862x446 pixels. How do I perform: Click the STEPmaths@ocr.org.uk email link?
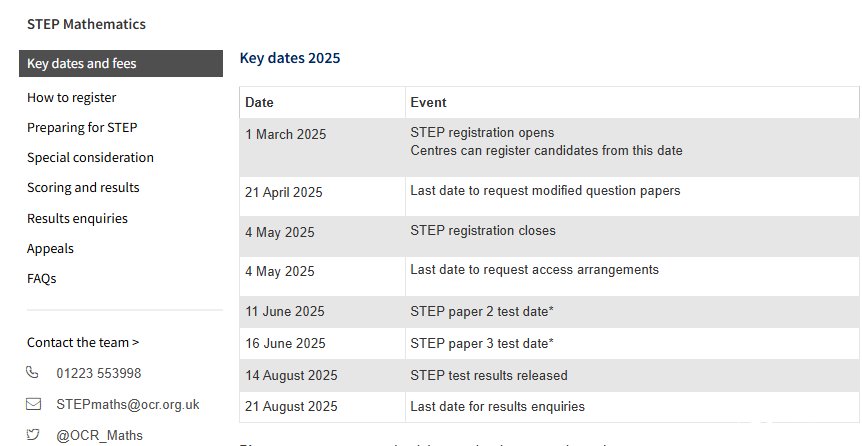click(x=128, y=405)
